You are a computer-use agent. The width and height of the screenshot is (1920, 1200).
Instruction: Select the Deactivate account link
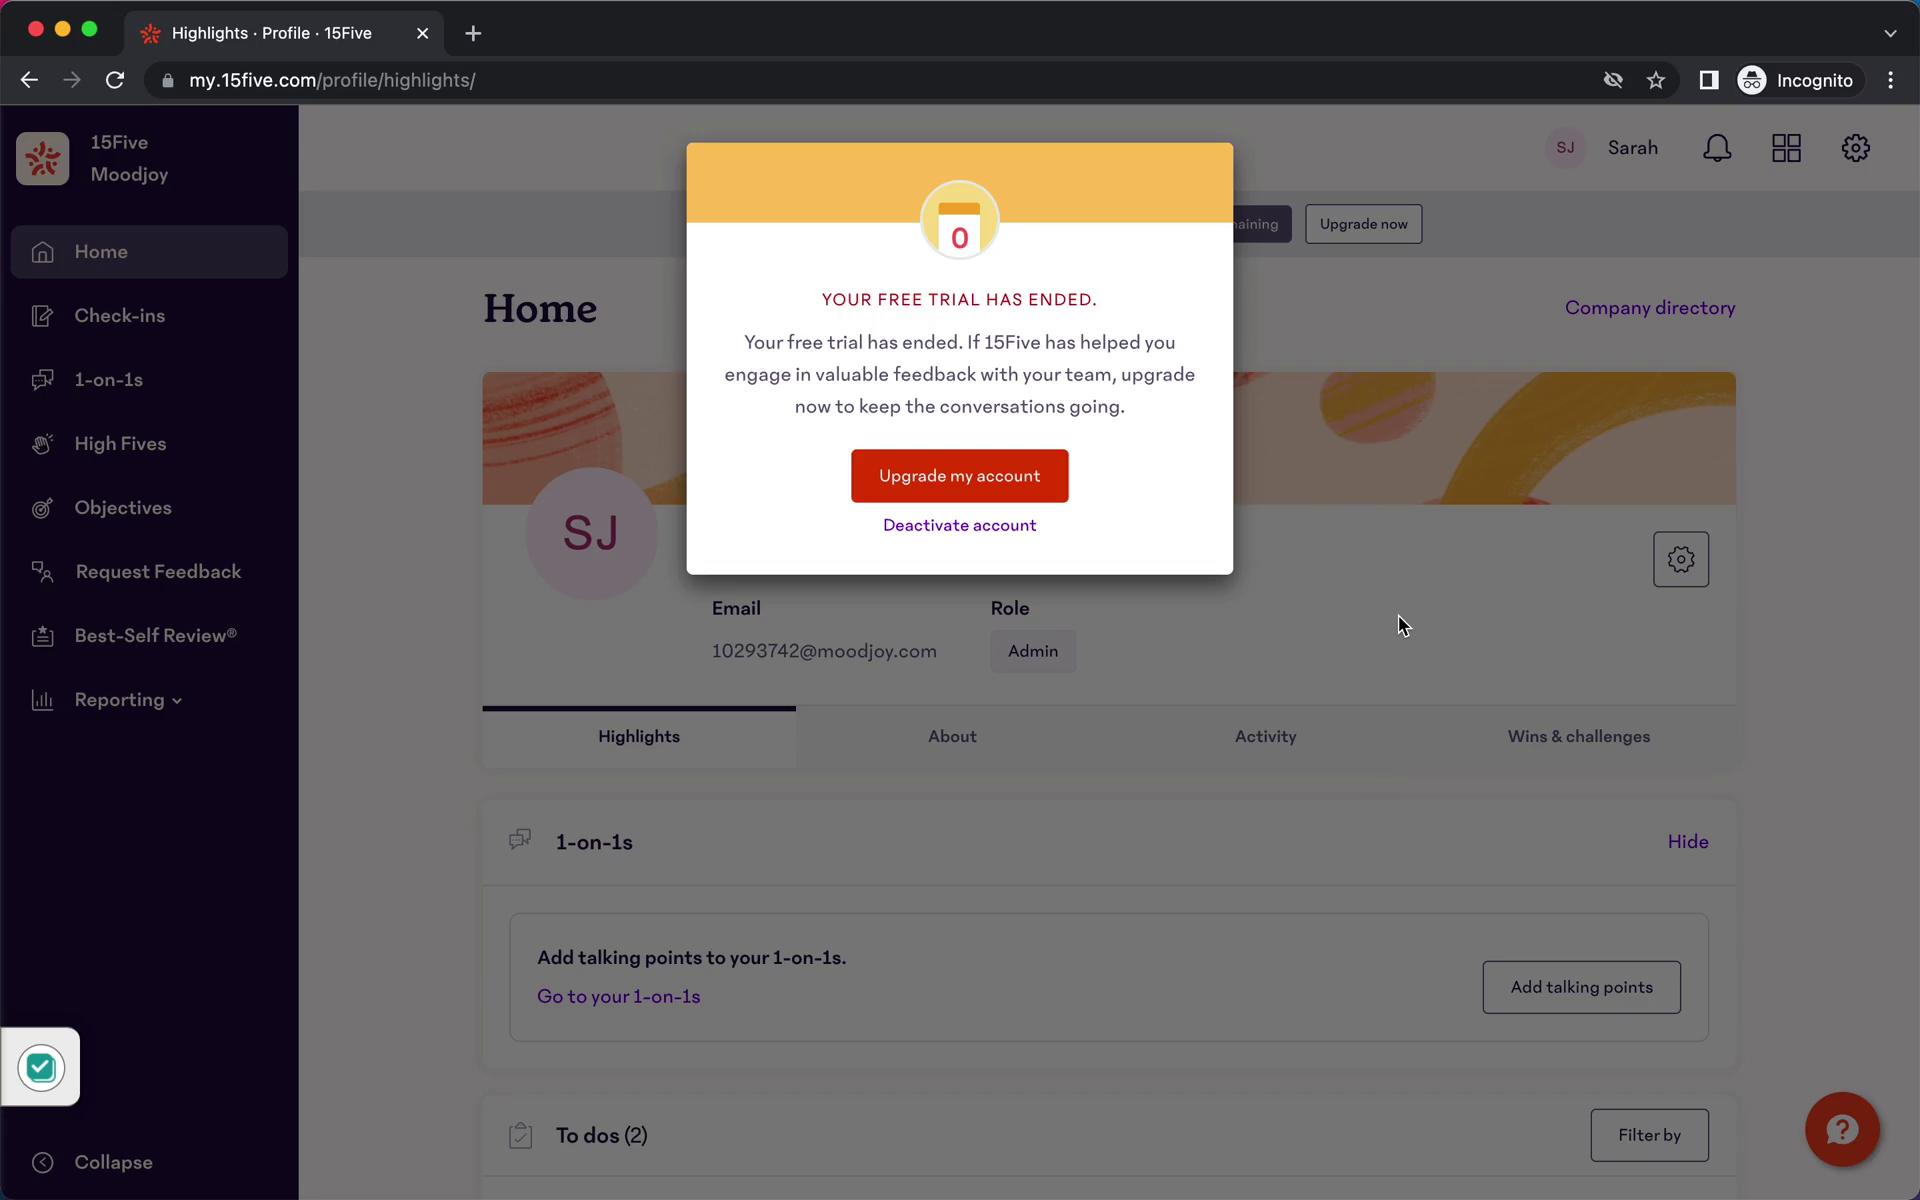tap(959, 524)
